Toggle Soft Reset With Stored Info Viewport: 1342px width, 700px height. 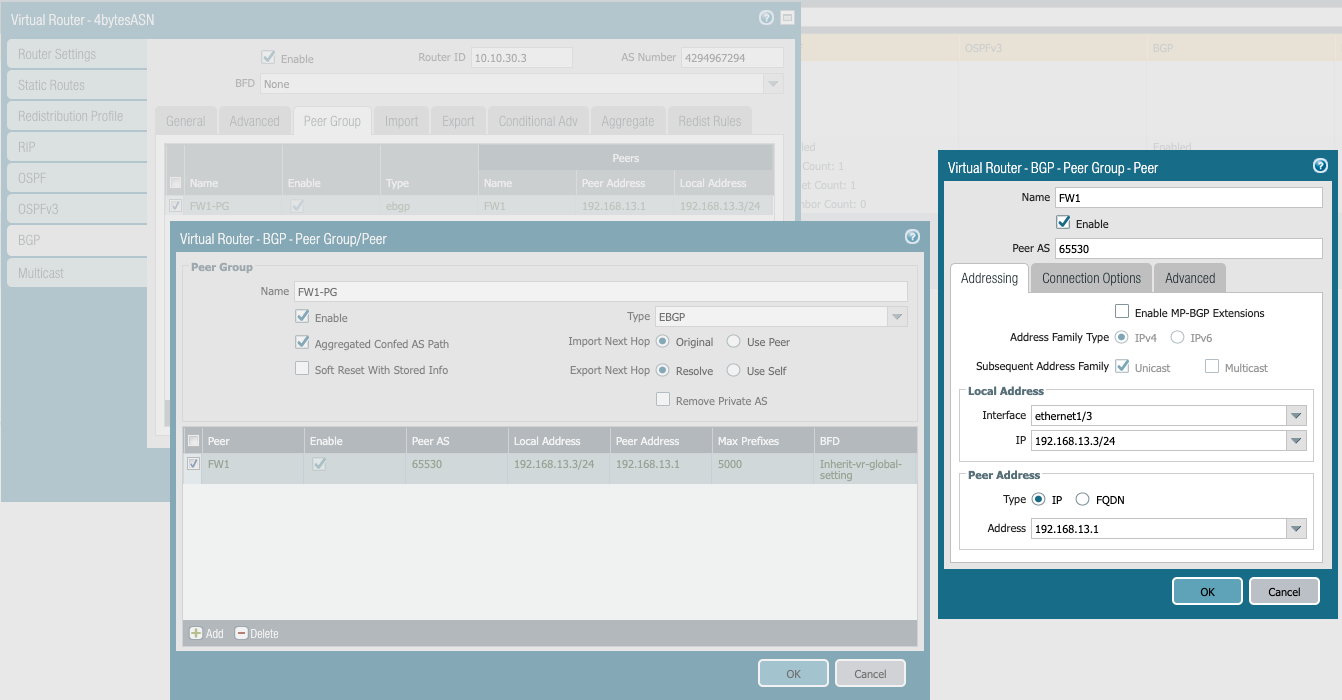pos(302,369)
